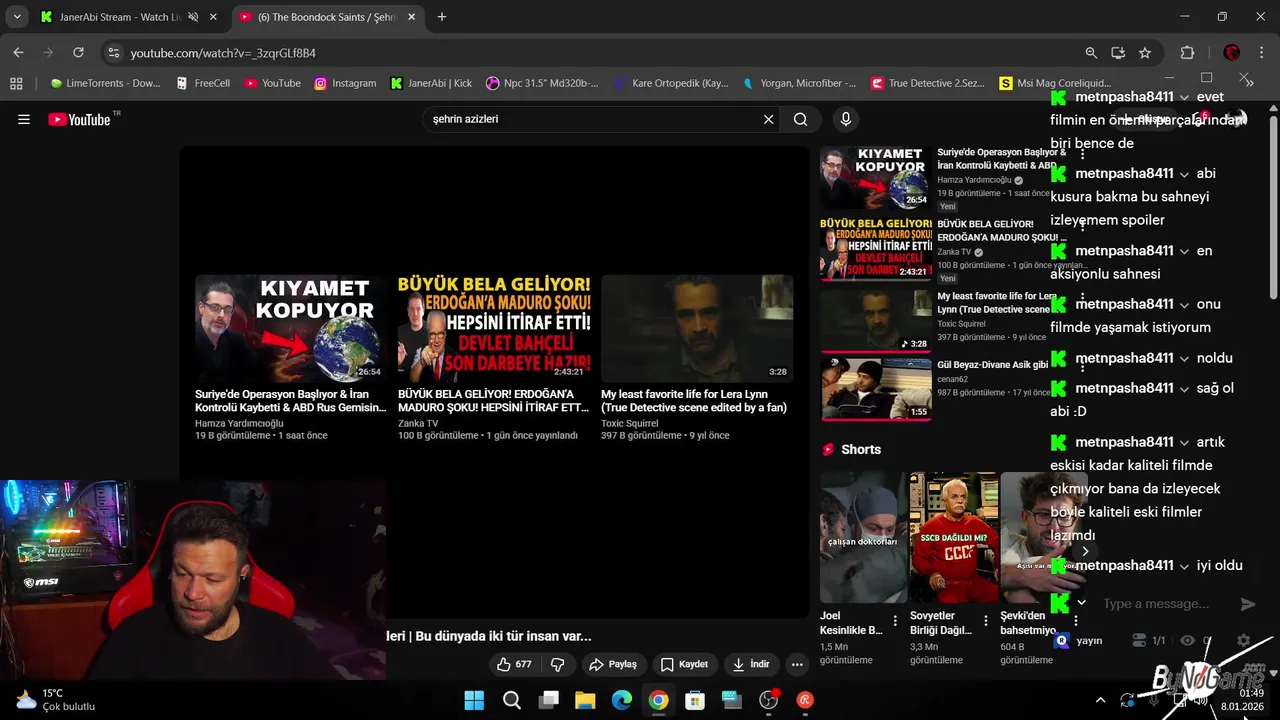The image size is (1280, 720).
Task: Play end-screen video BÜYÜK BELA GELİYOR
Action: point(494,329)
